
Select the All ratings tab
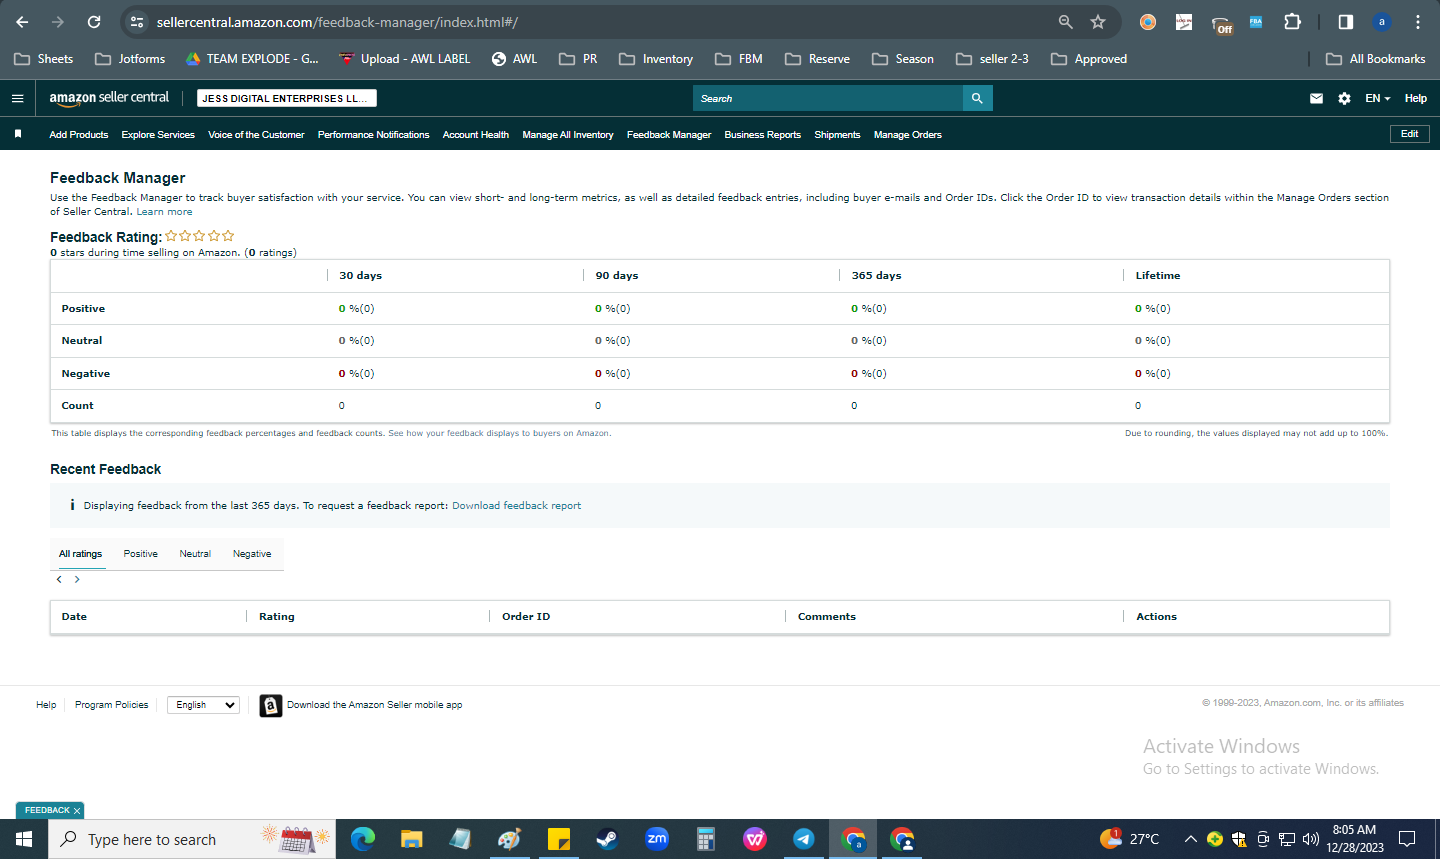tap(80, 554)
